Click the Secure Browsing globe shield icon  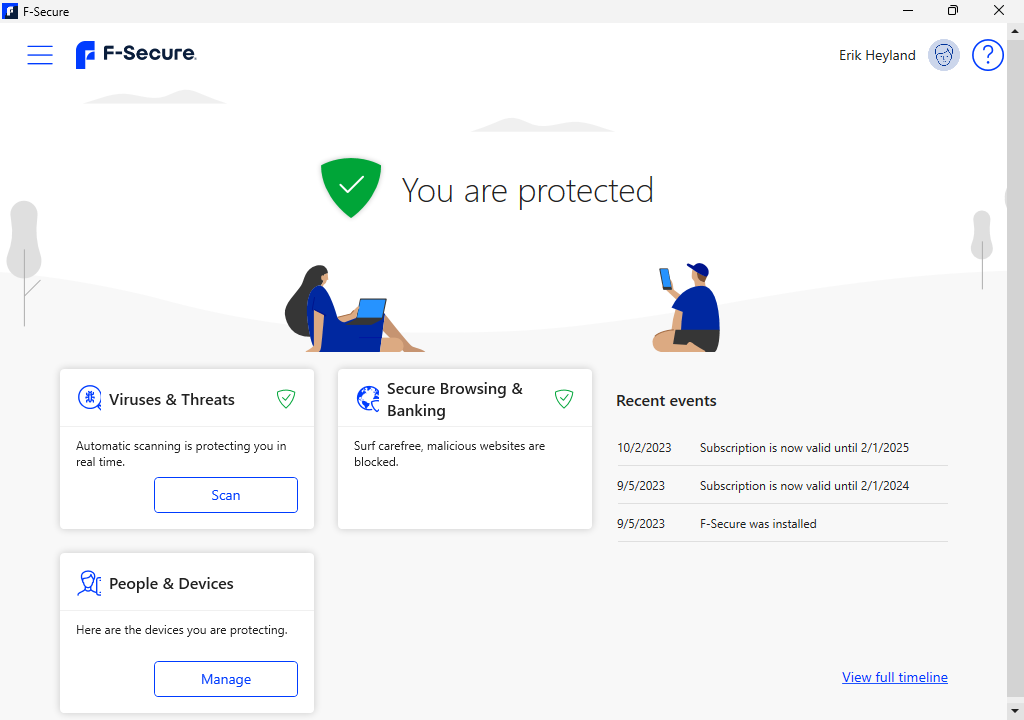(368, 399)
